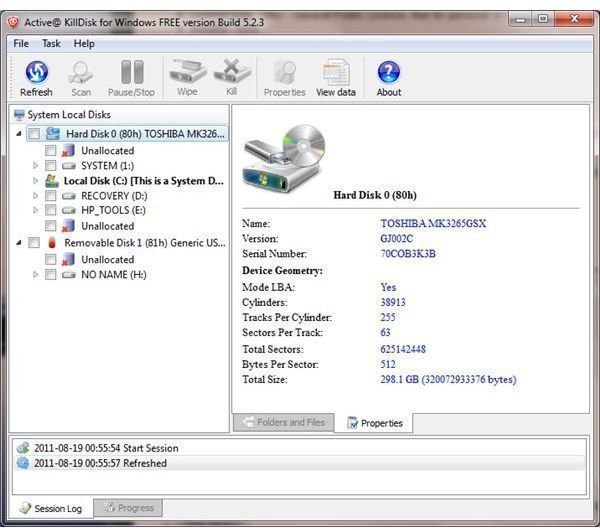Screen dimensions: 600x530
Task: Click the cylinders value 38913
Action: (x=393, y=302)
